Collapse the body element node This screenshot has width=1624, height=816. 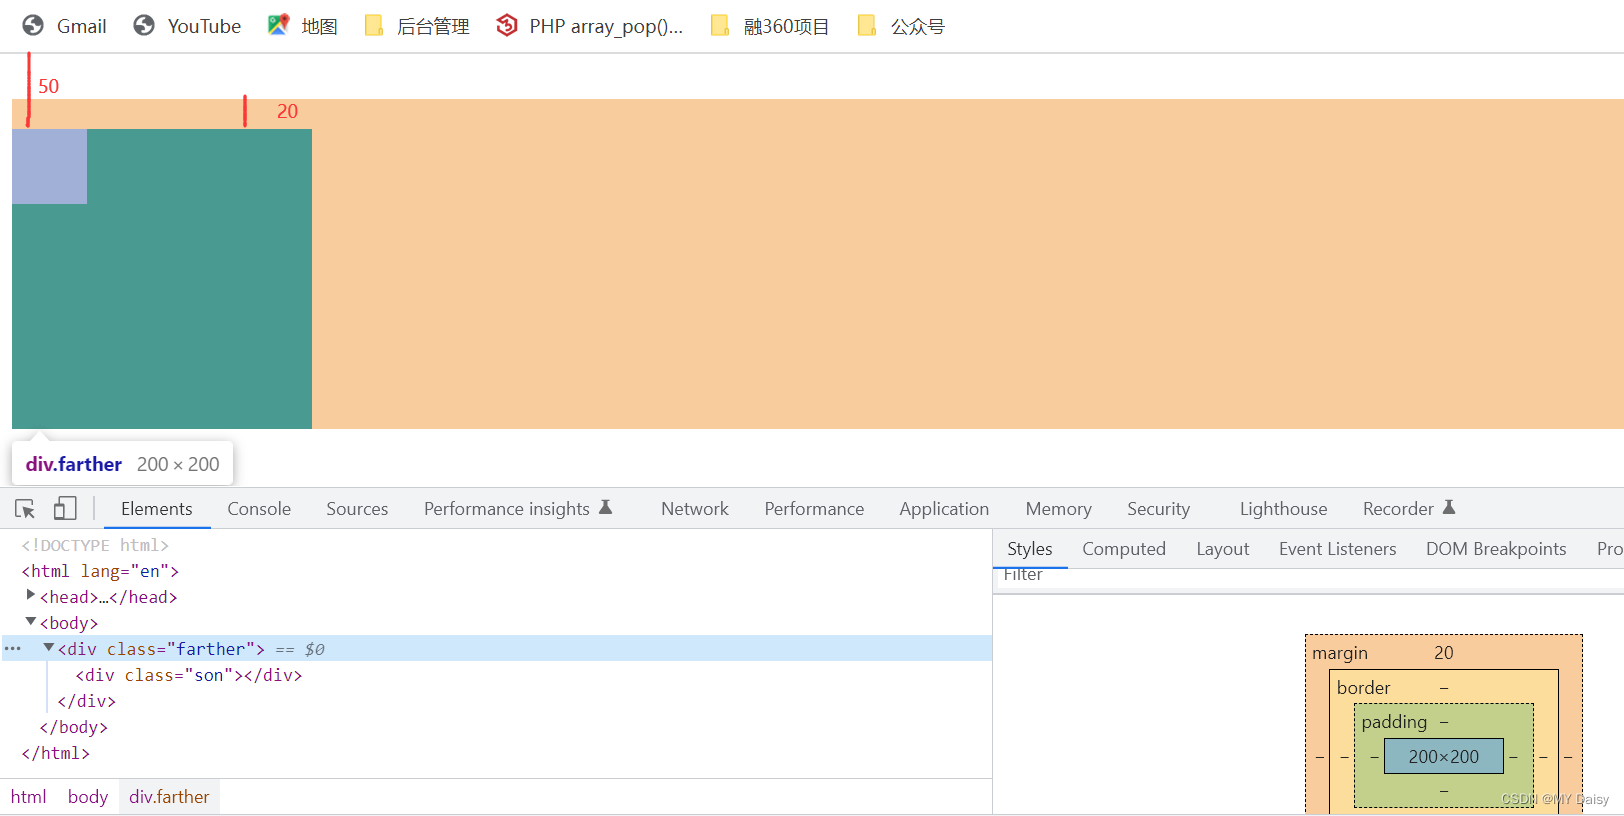click(x=30, y=622)
